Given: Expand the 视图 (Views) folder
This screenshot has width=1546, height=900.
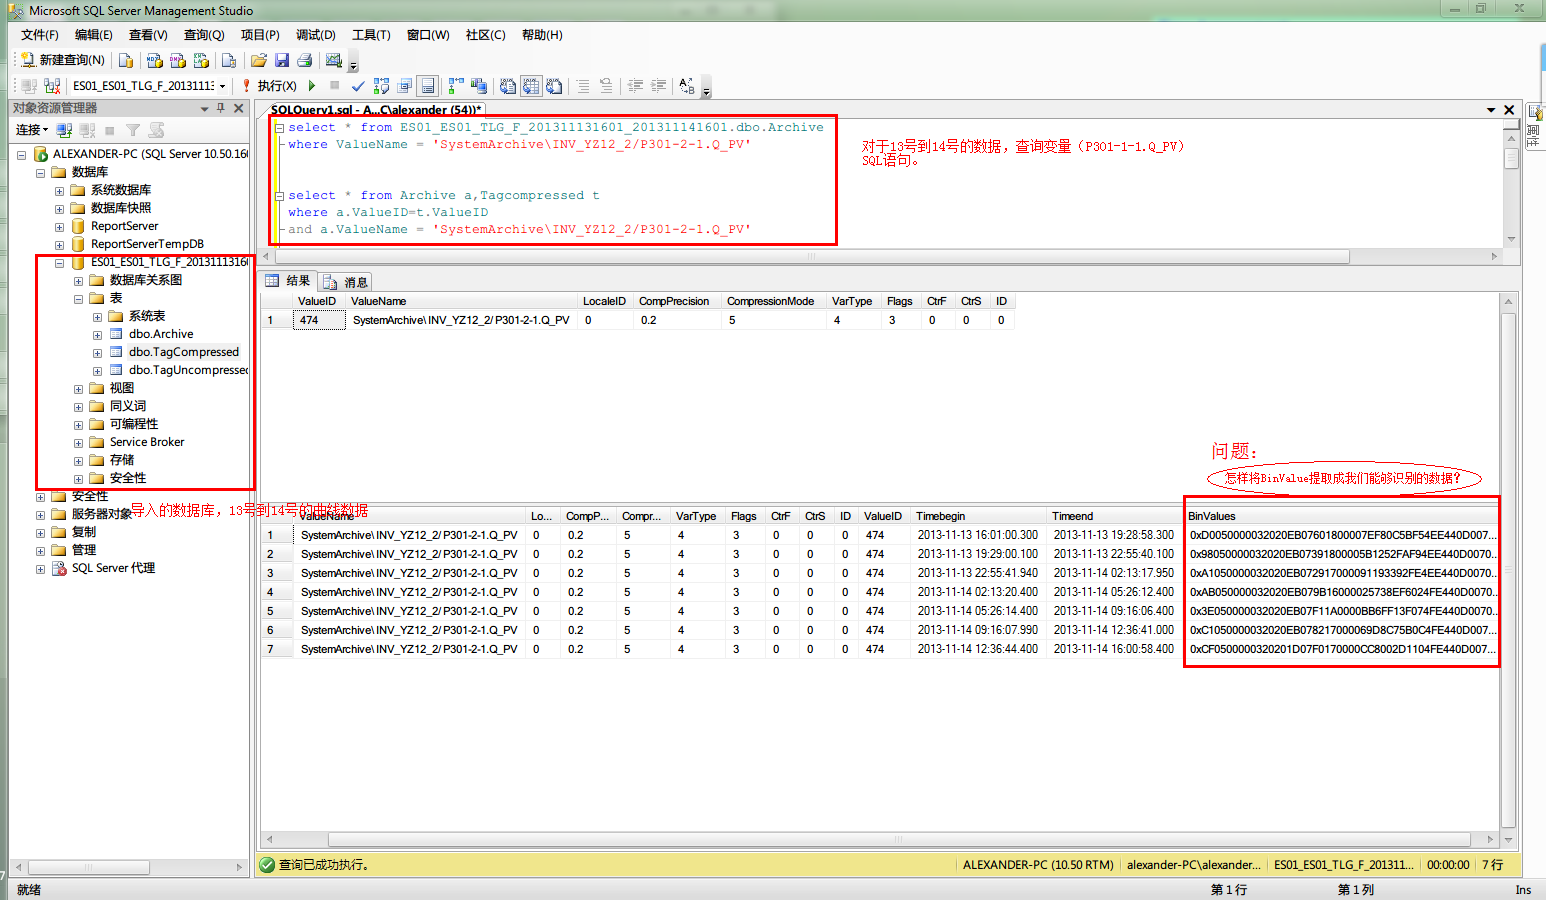Looking at the screenshot, I should (78, 388).
